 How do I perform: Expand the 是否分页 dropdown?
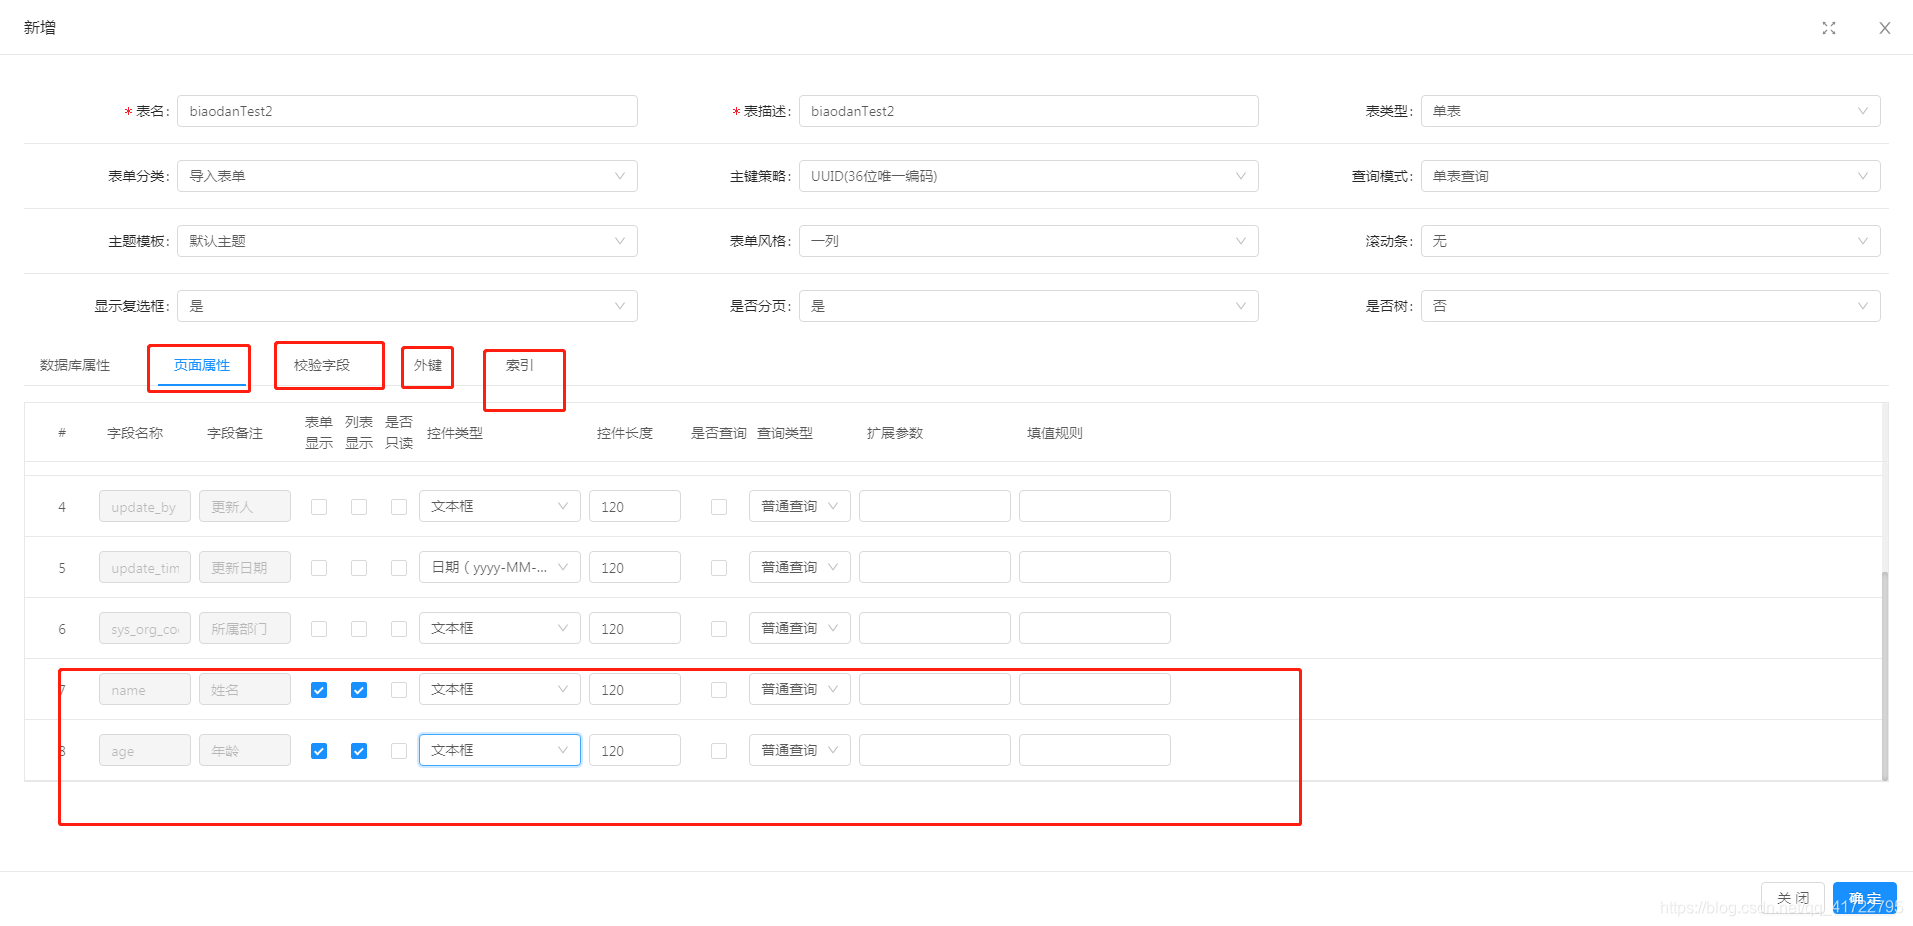(x=1028, y=306)
